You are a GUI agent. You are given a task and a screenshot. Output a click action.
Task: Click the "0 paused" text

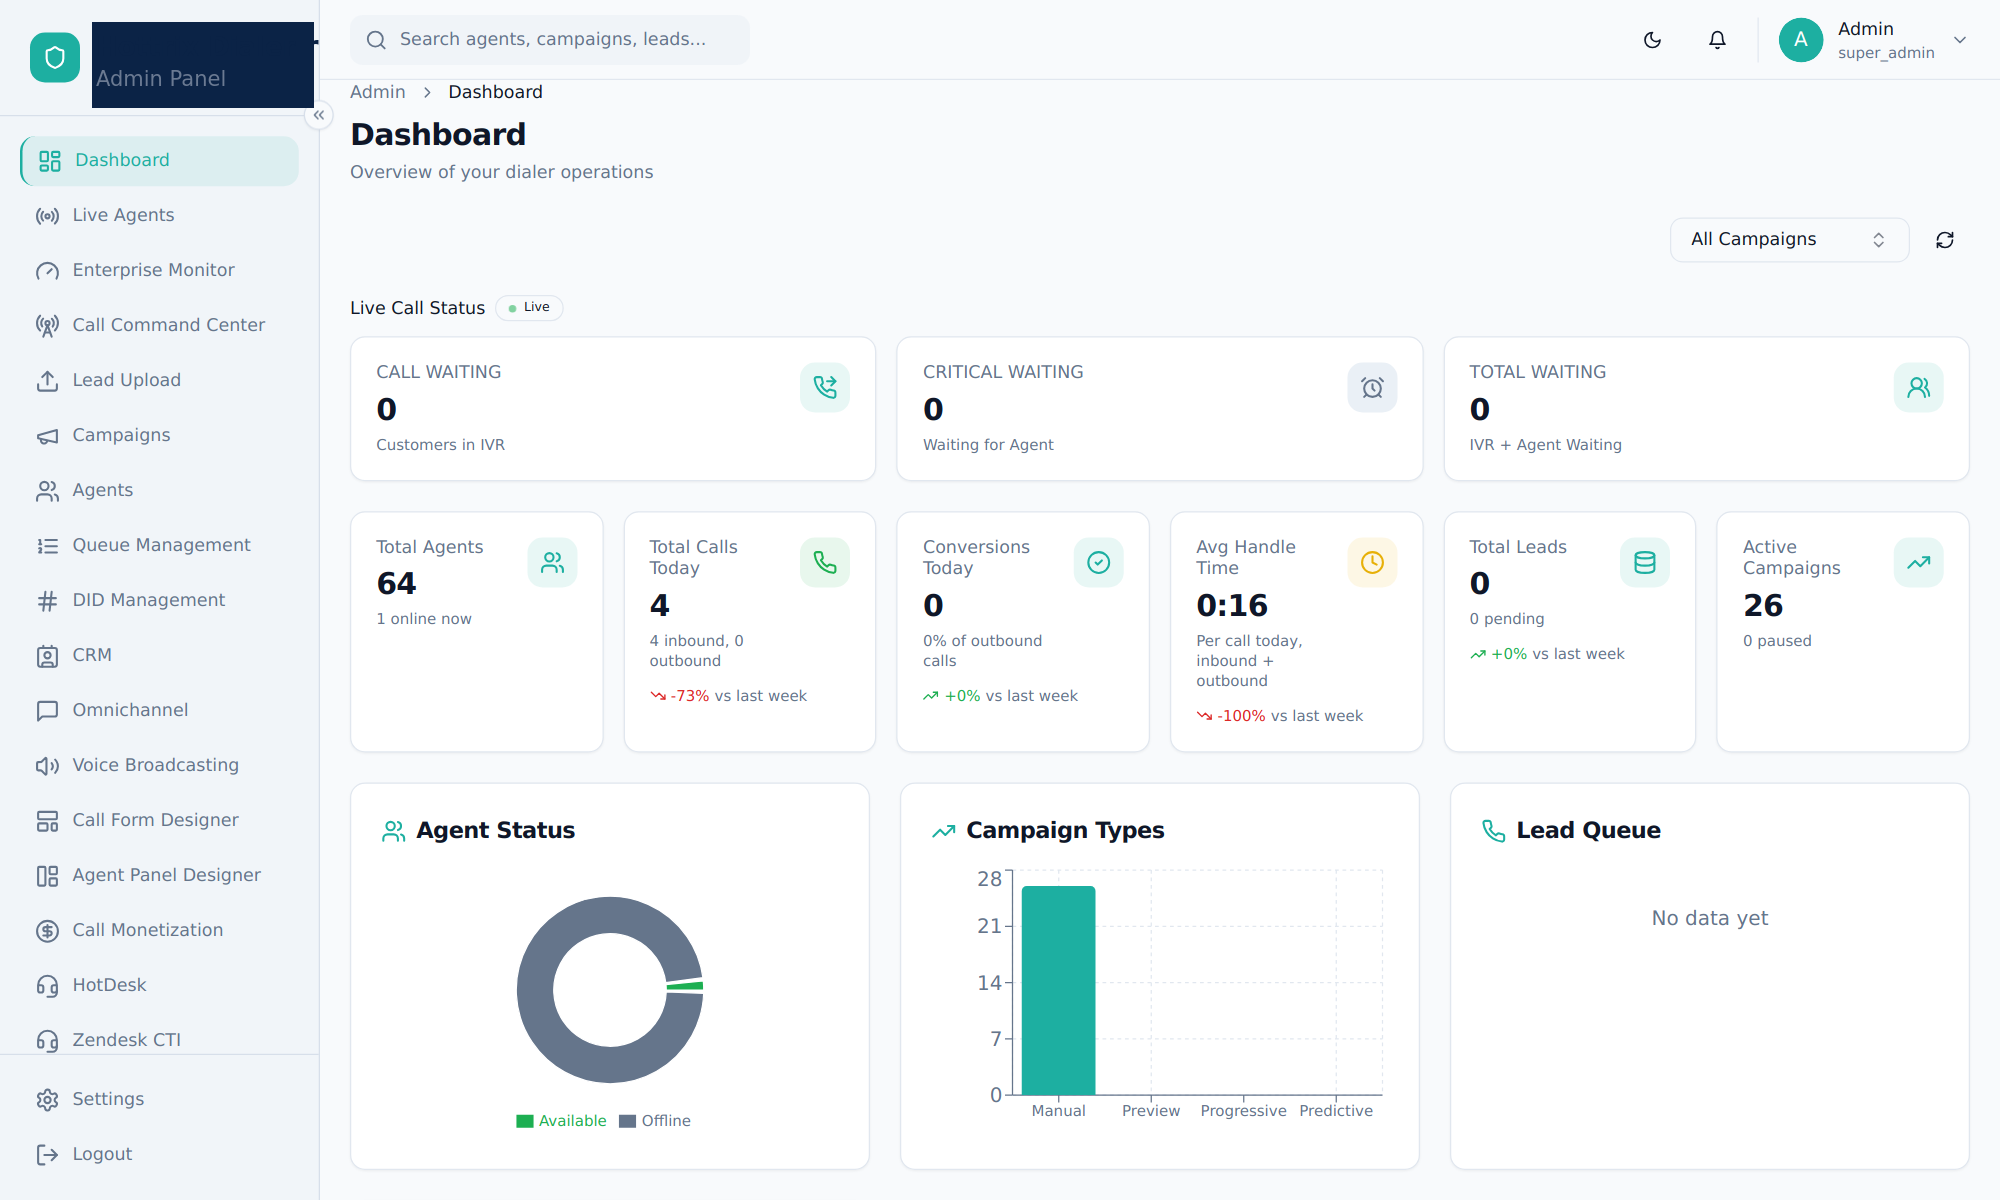pyautogui.click(x=1777, y=641)
